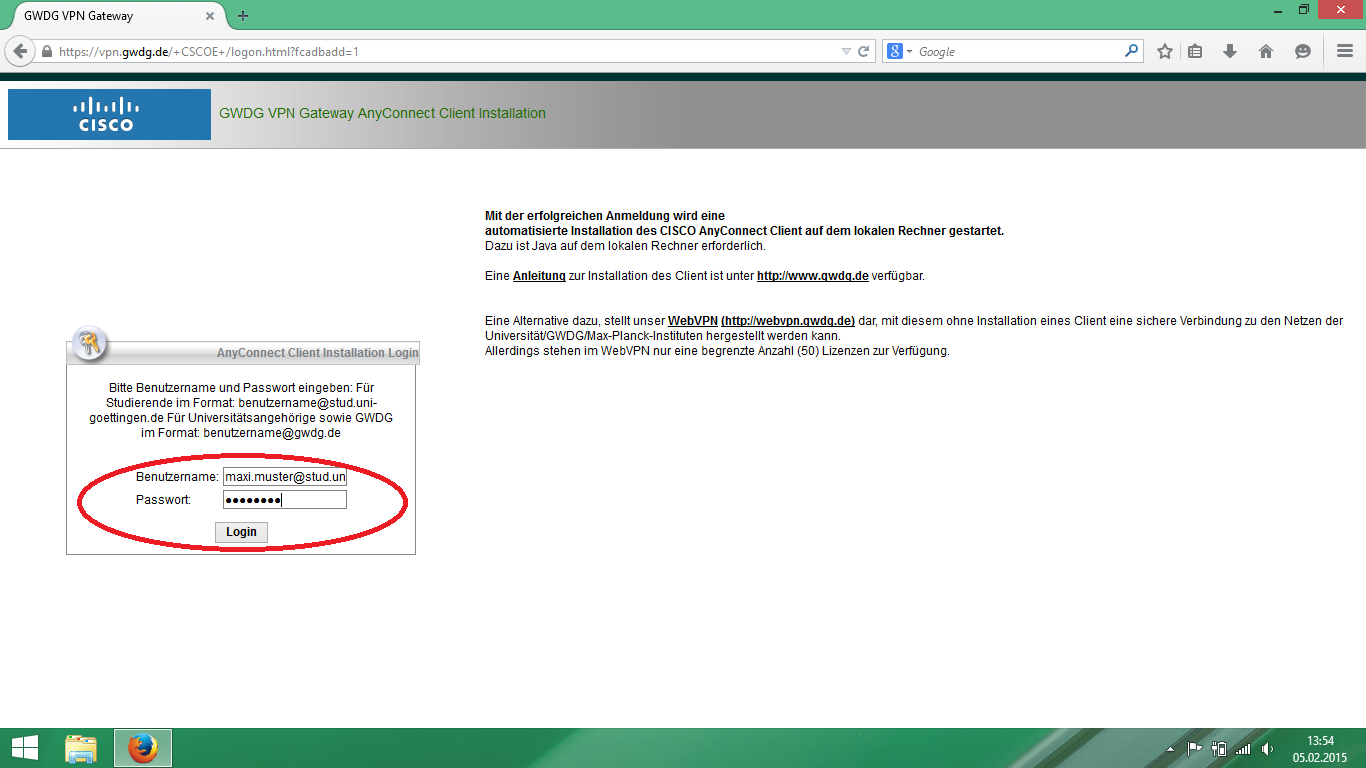Open the Firefox hamburger menu

(1345, 51)
